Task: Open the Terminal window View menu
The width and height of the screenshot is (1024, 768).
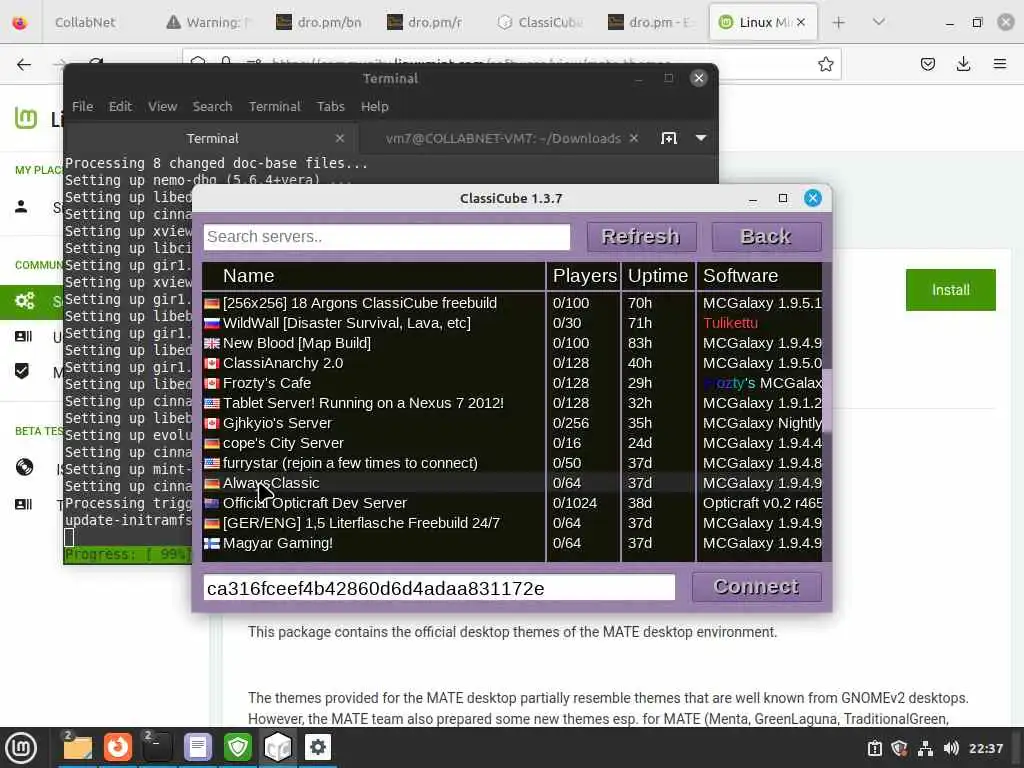Action: (x=162, y=106)
